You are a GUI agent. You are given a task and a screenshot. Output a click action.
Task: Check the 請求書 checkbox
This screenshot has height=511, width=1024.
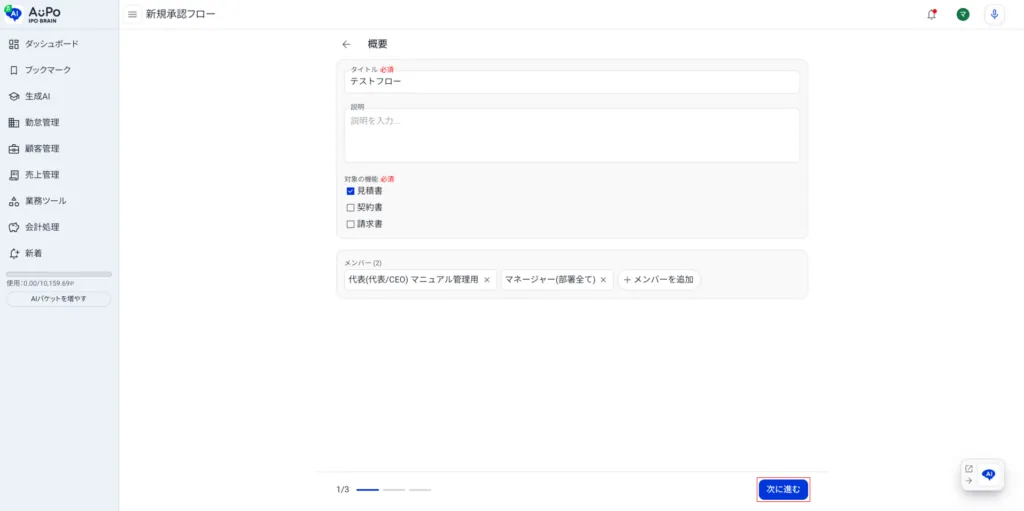pos(350,223)
